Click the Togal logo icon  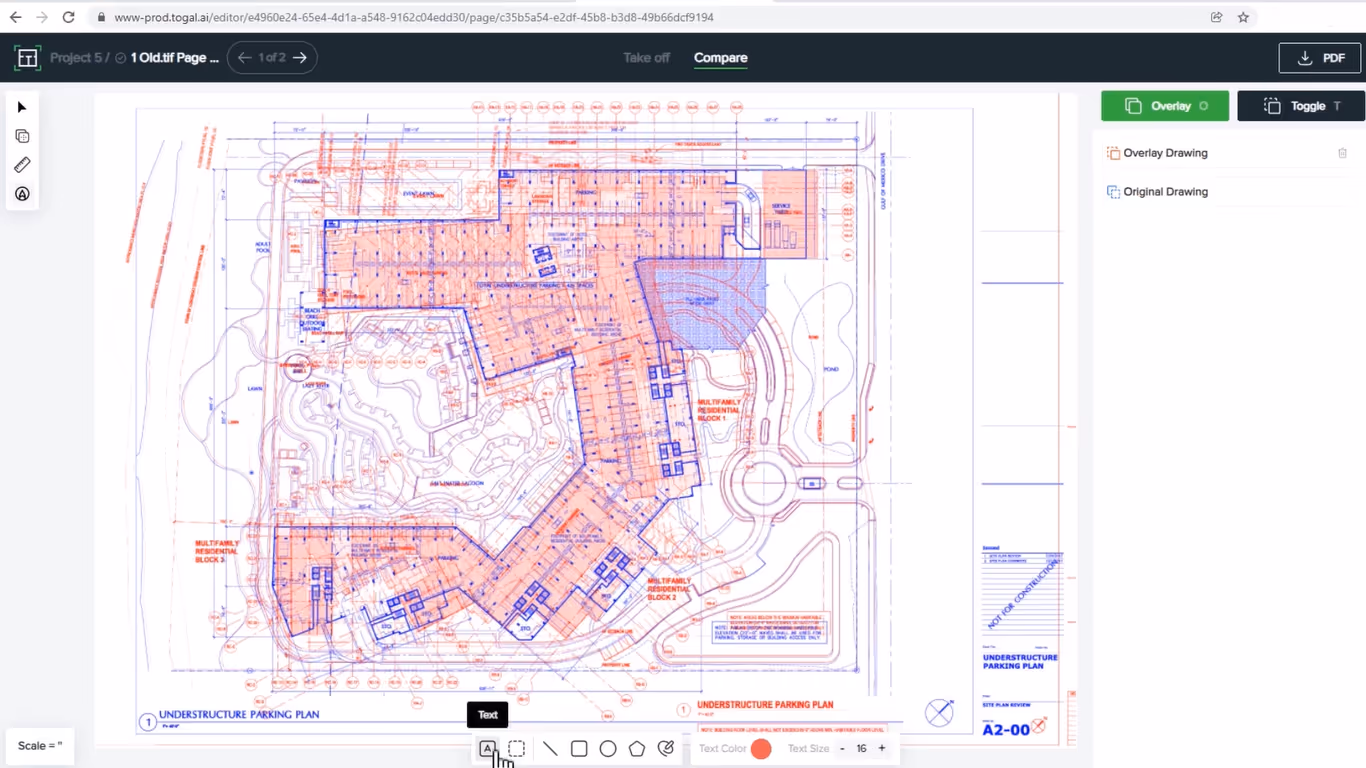(x=27, y=58)
